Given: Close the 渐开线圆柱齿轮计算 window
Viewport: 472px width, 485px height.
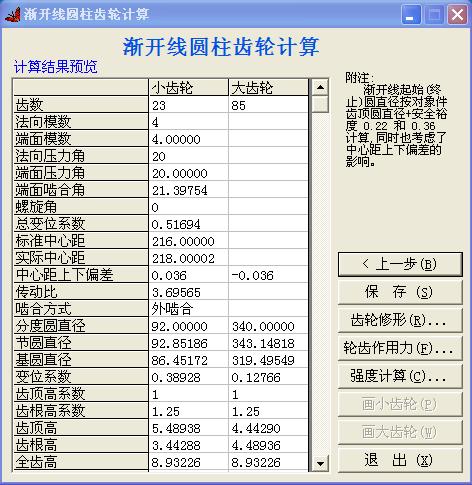Looking at the screenshot, I should (457, 15).
